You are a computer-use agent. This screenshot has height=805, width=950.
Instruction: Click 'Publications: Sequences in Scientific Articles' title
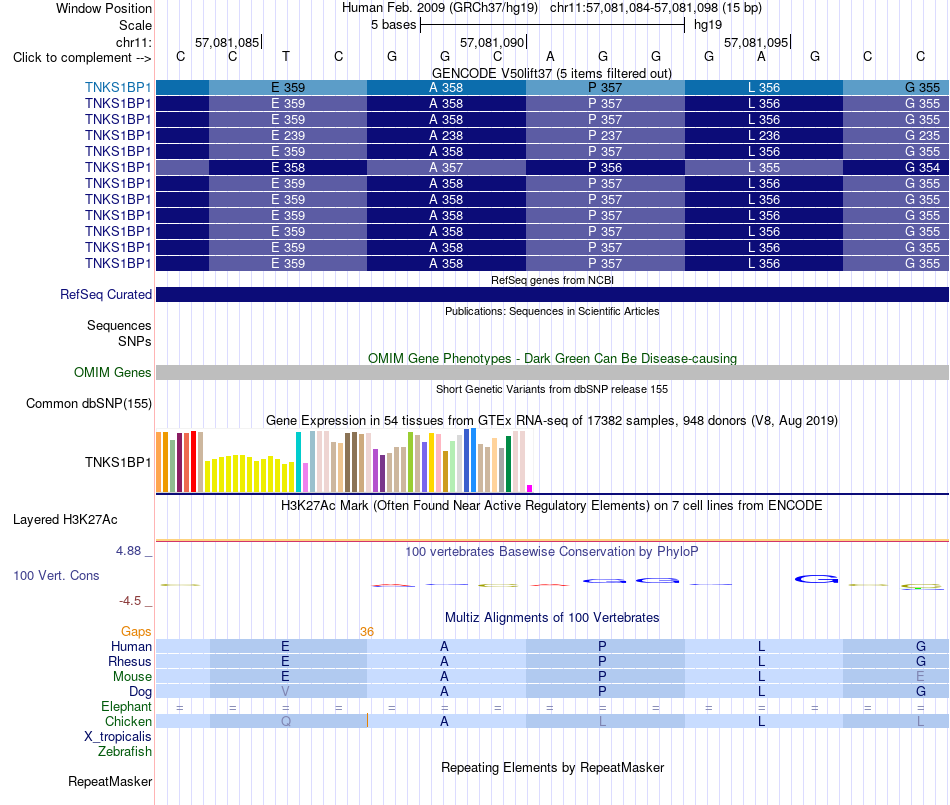[x=552, y=311]
